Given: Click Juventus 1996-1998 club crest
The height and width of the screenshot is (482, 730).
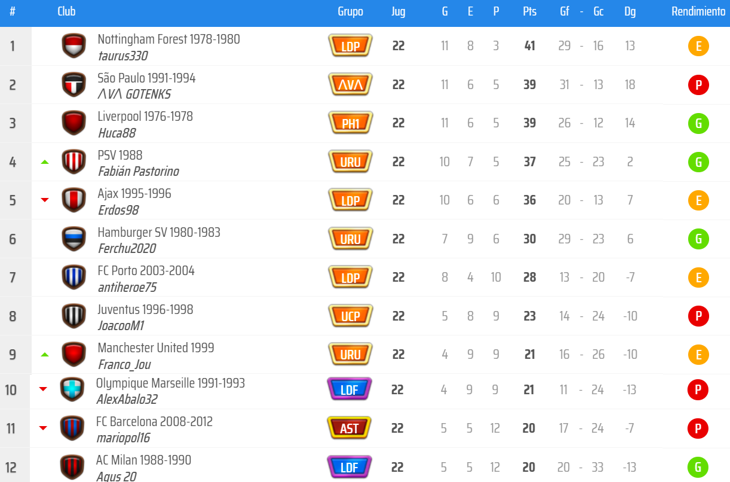Looking at the screenshot, I should click(74, 316).
